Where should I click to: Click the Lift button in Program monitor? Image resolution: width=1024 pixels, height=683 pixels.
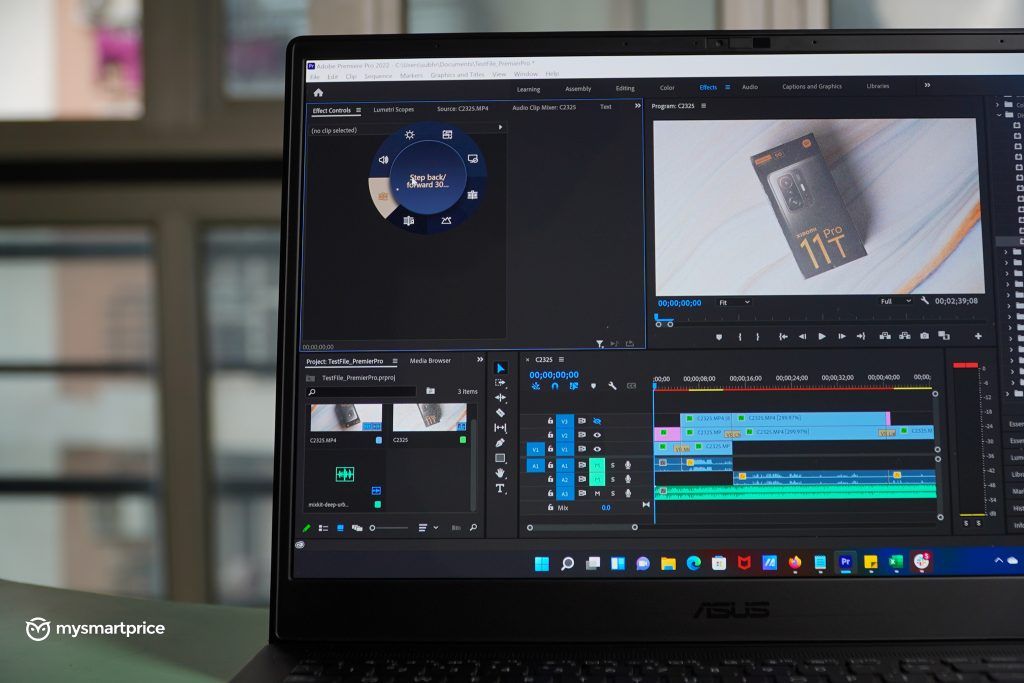[885, 336]
